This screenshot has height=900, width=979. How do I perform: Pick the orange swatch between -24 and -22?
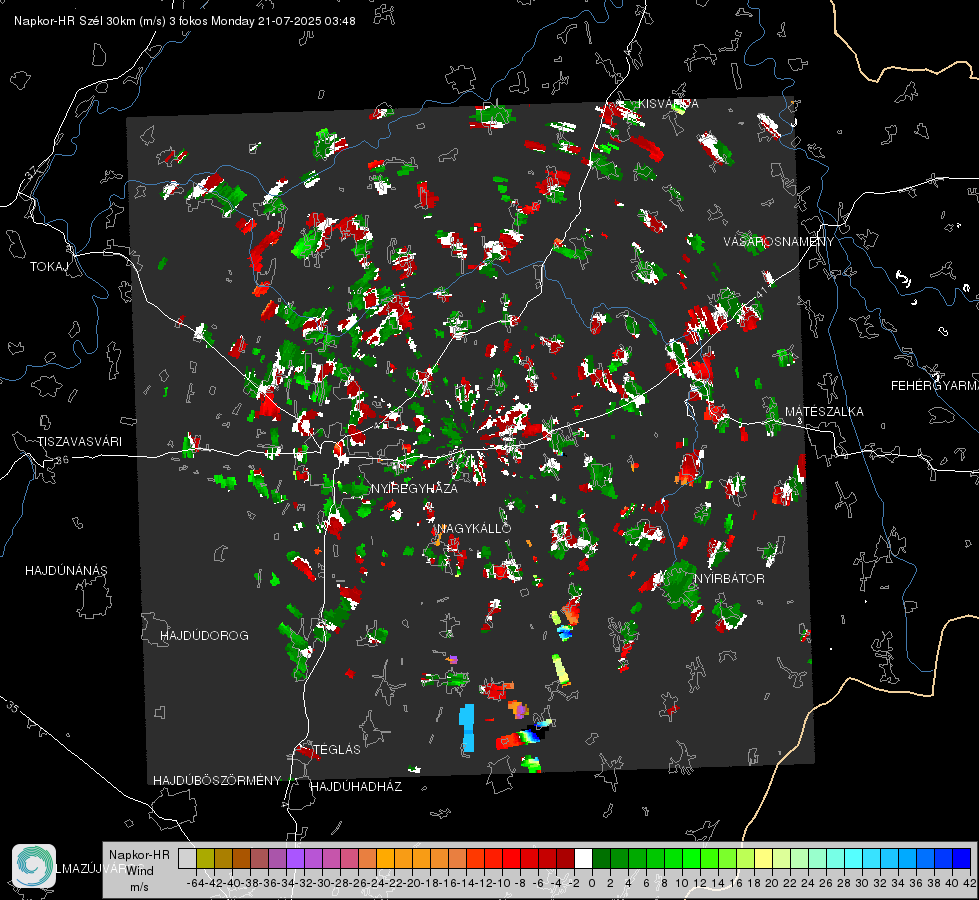click(x=385, y=859)
